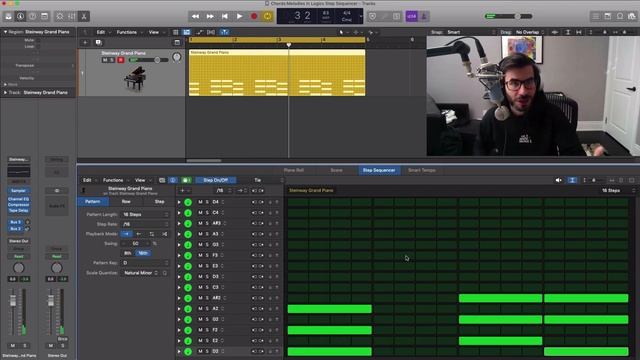Toggle the Metronome button
The image size is (640, 360).
(x=424, y=16)
